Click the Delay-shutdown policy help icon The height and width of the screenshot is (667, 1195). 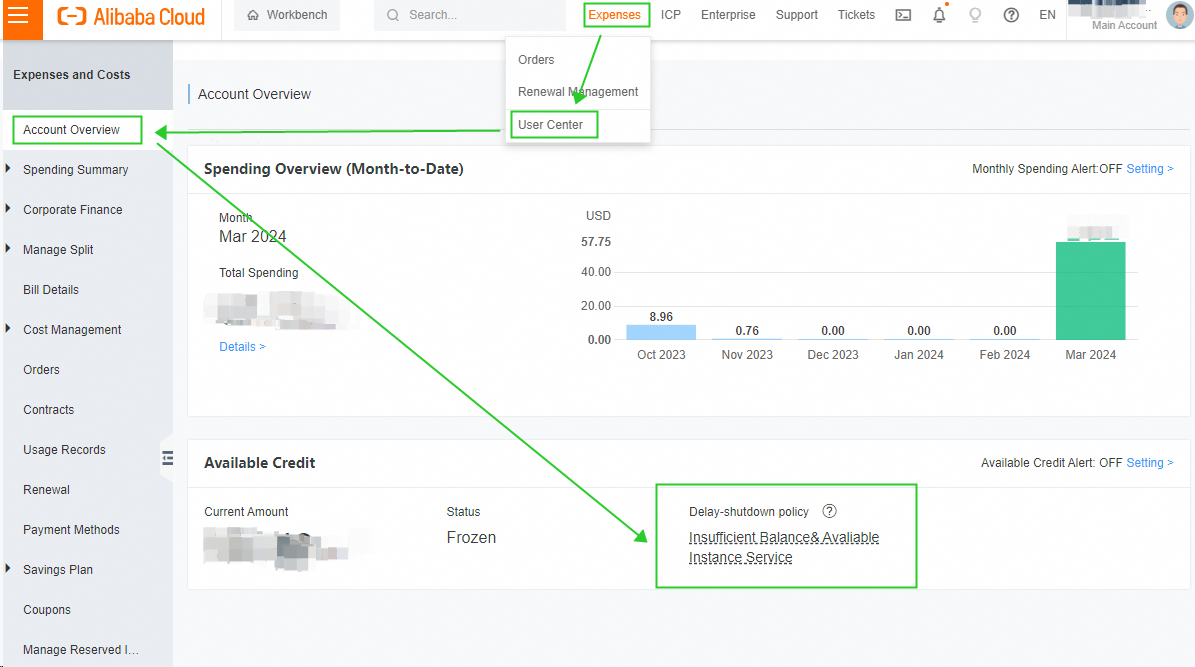click(x=829, y=511)
